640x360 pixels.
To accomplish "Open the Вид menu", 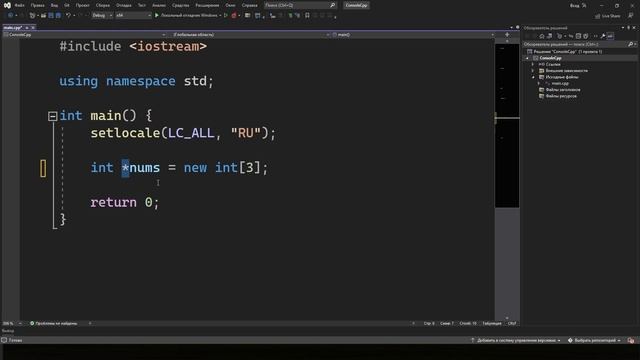I will [54, 5].
